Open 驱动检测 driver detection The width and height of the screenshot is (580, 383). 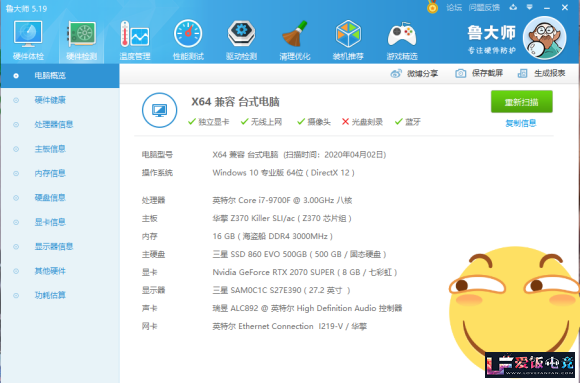click(242, 40)
